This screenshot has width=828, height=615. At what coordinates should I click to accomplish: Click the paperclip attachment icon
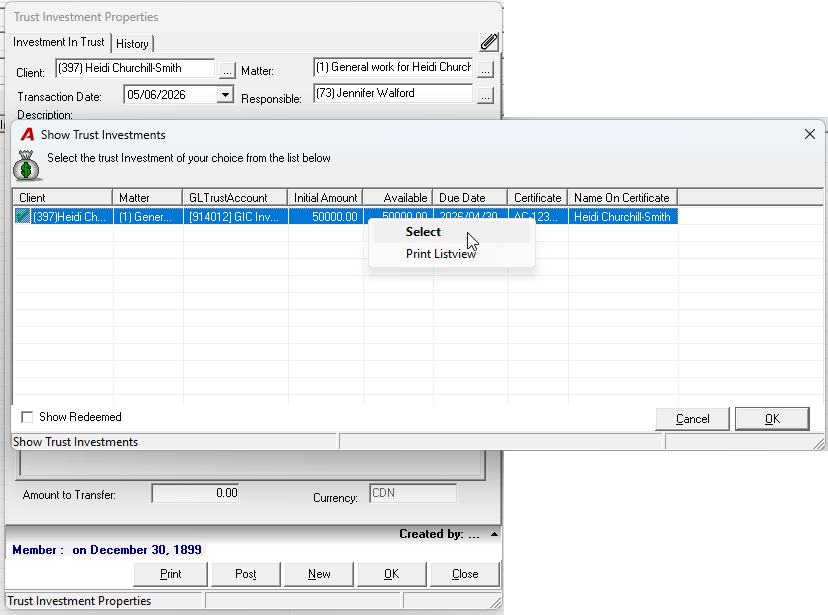489,42
